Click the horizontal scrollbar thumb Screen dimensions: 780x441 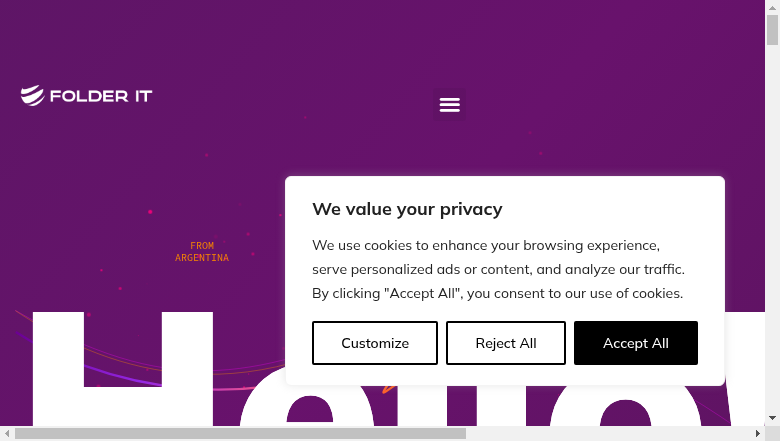240,434
